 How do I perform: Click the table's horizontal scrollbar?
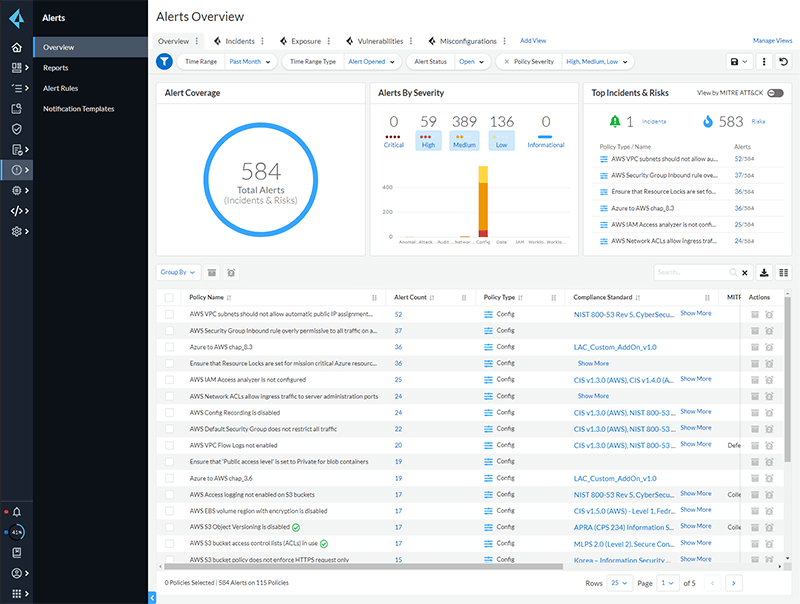[363, 566]
